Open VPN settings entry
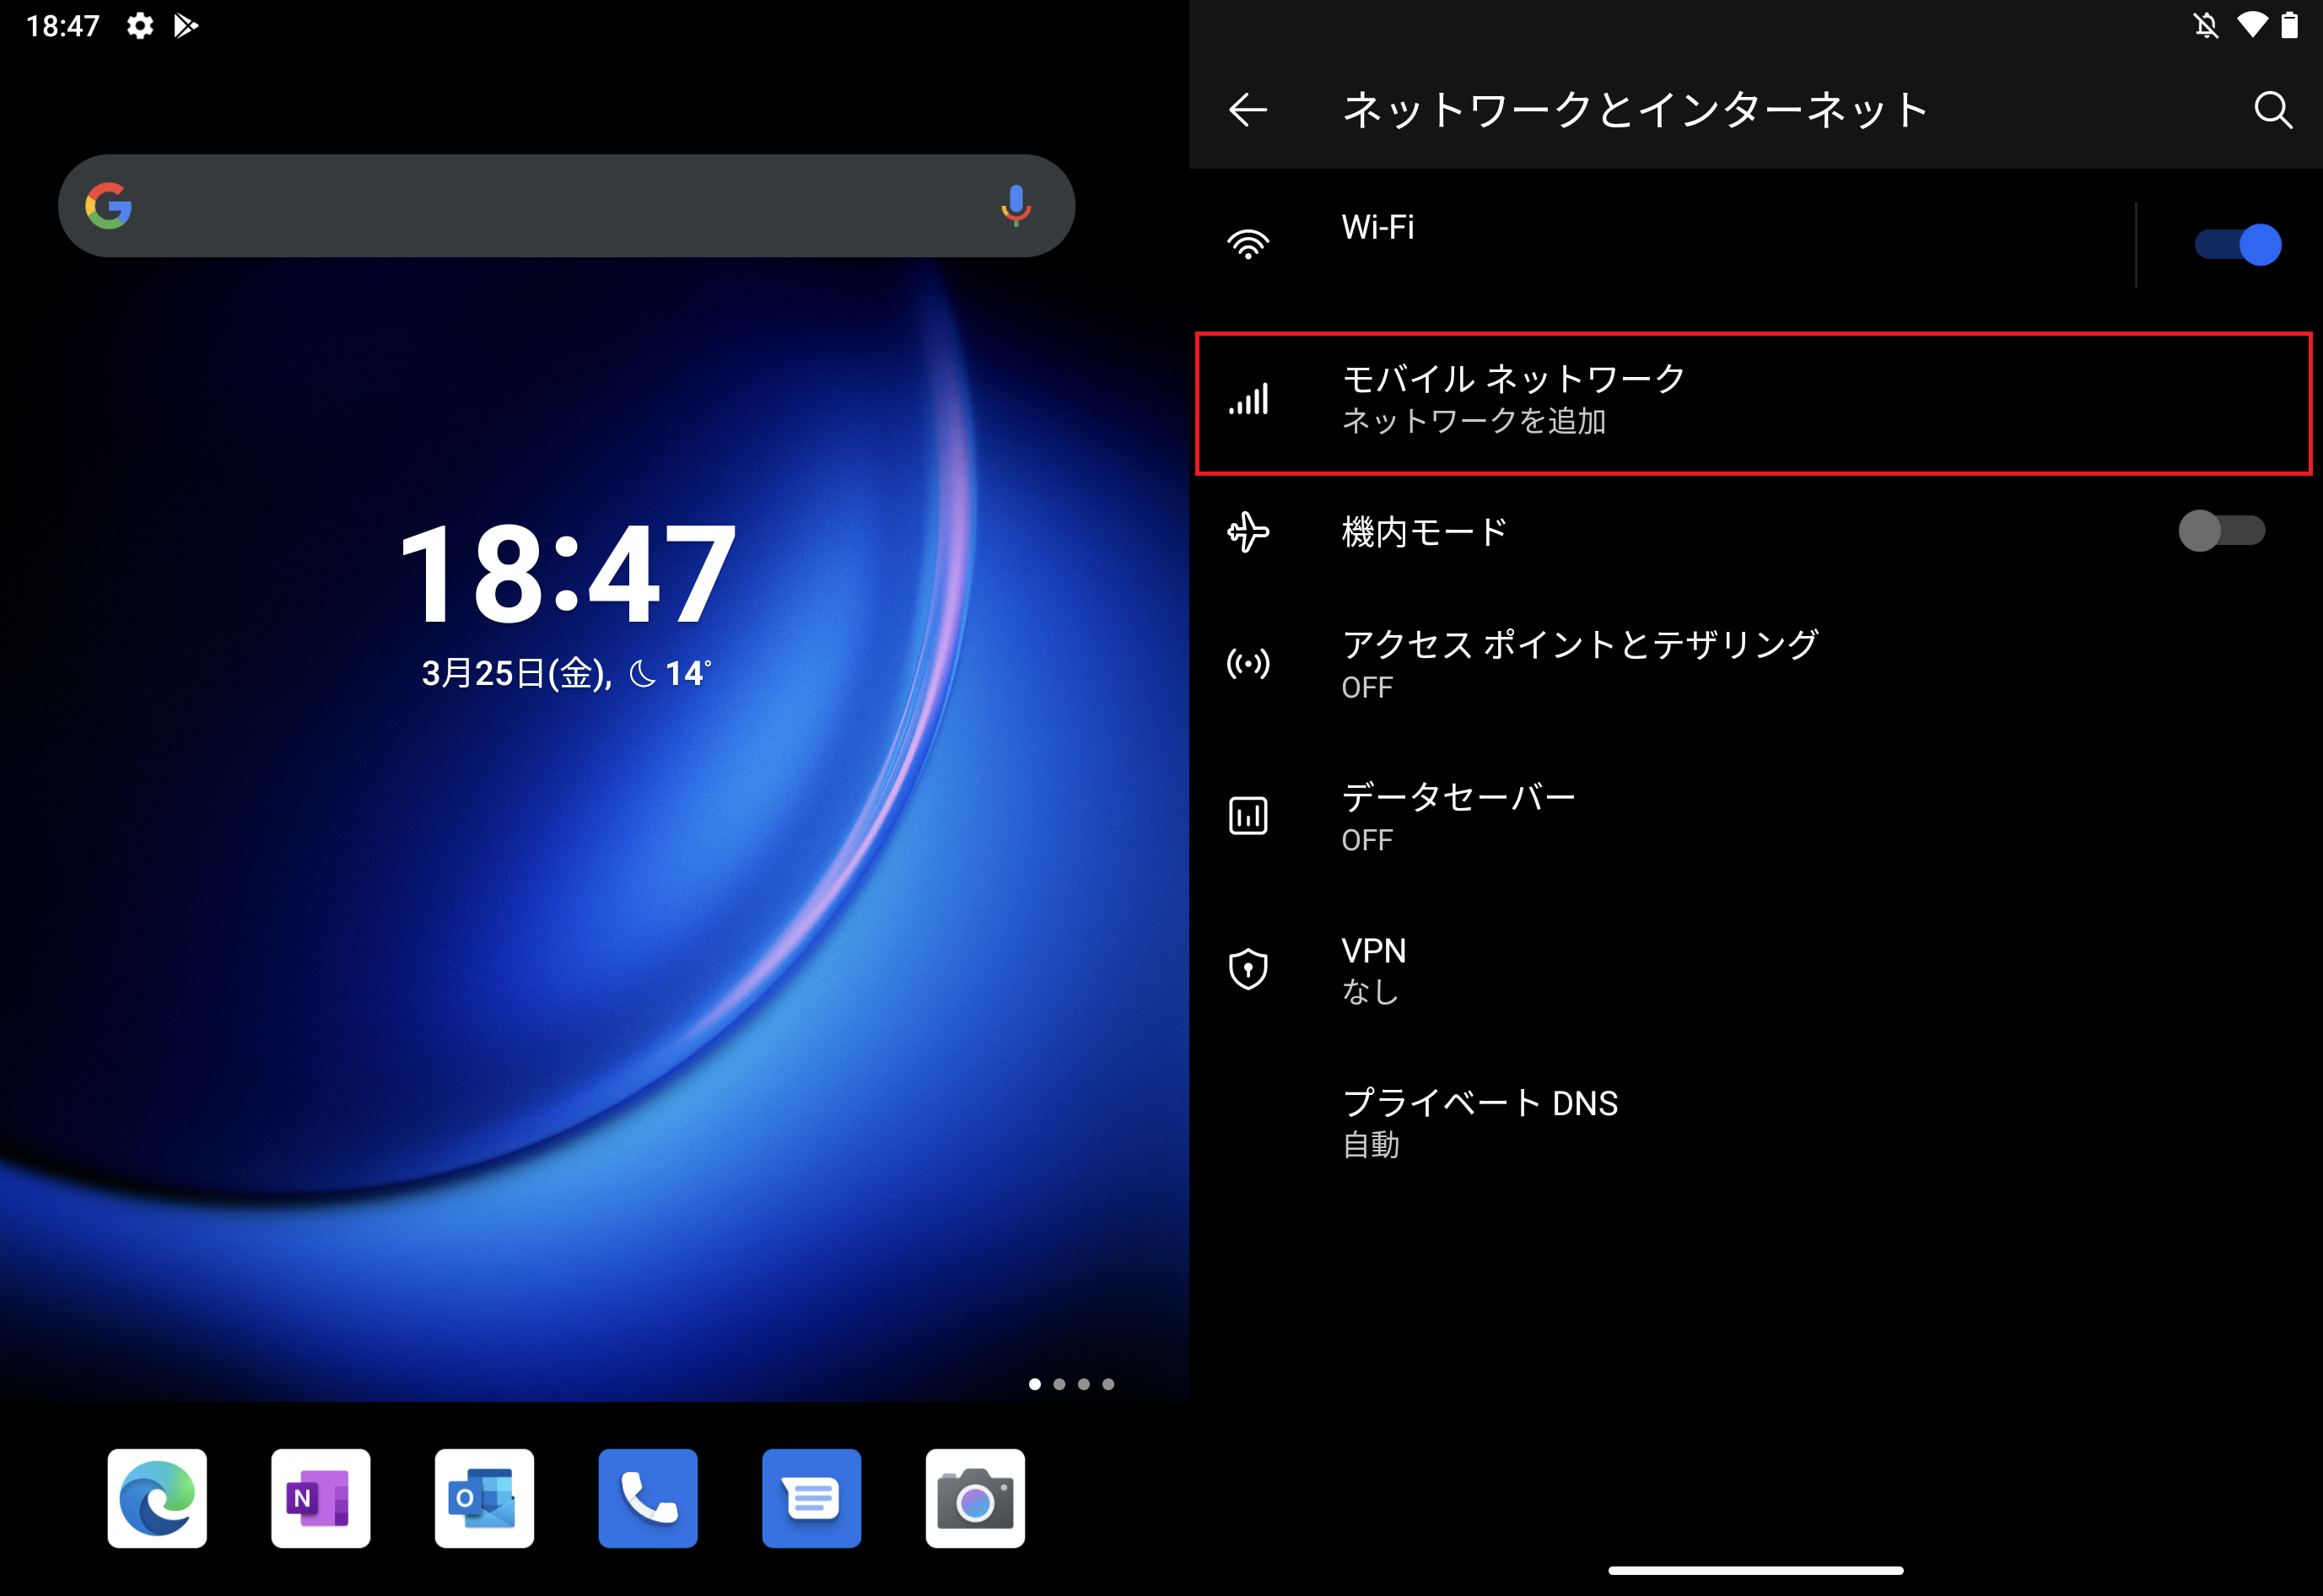 click(x=1756, y=969)
